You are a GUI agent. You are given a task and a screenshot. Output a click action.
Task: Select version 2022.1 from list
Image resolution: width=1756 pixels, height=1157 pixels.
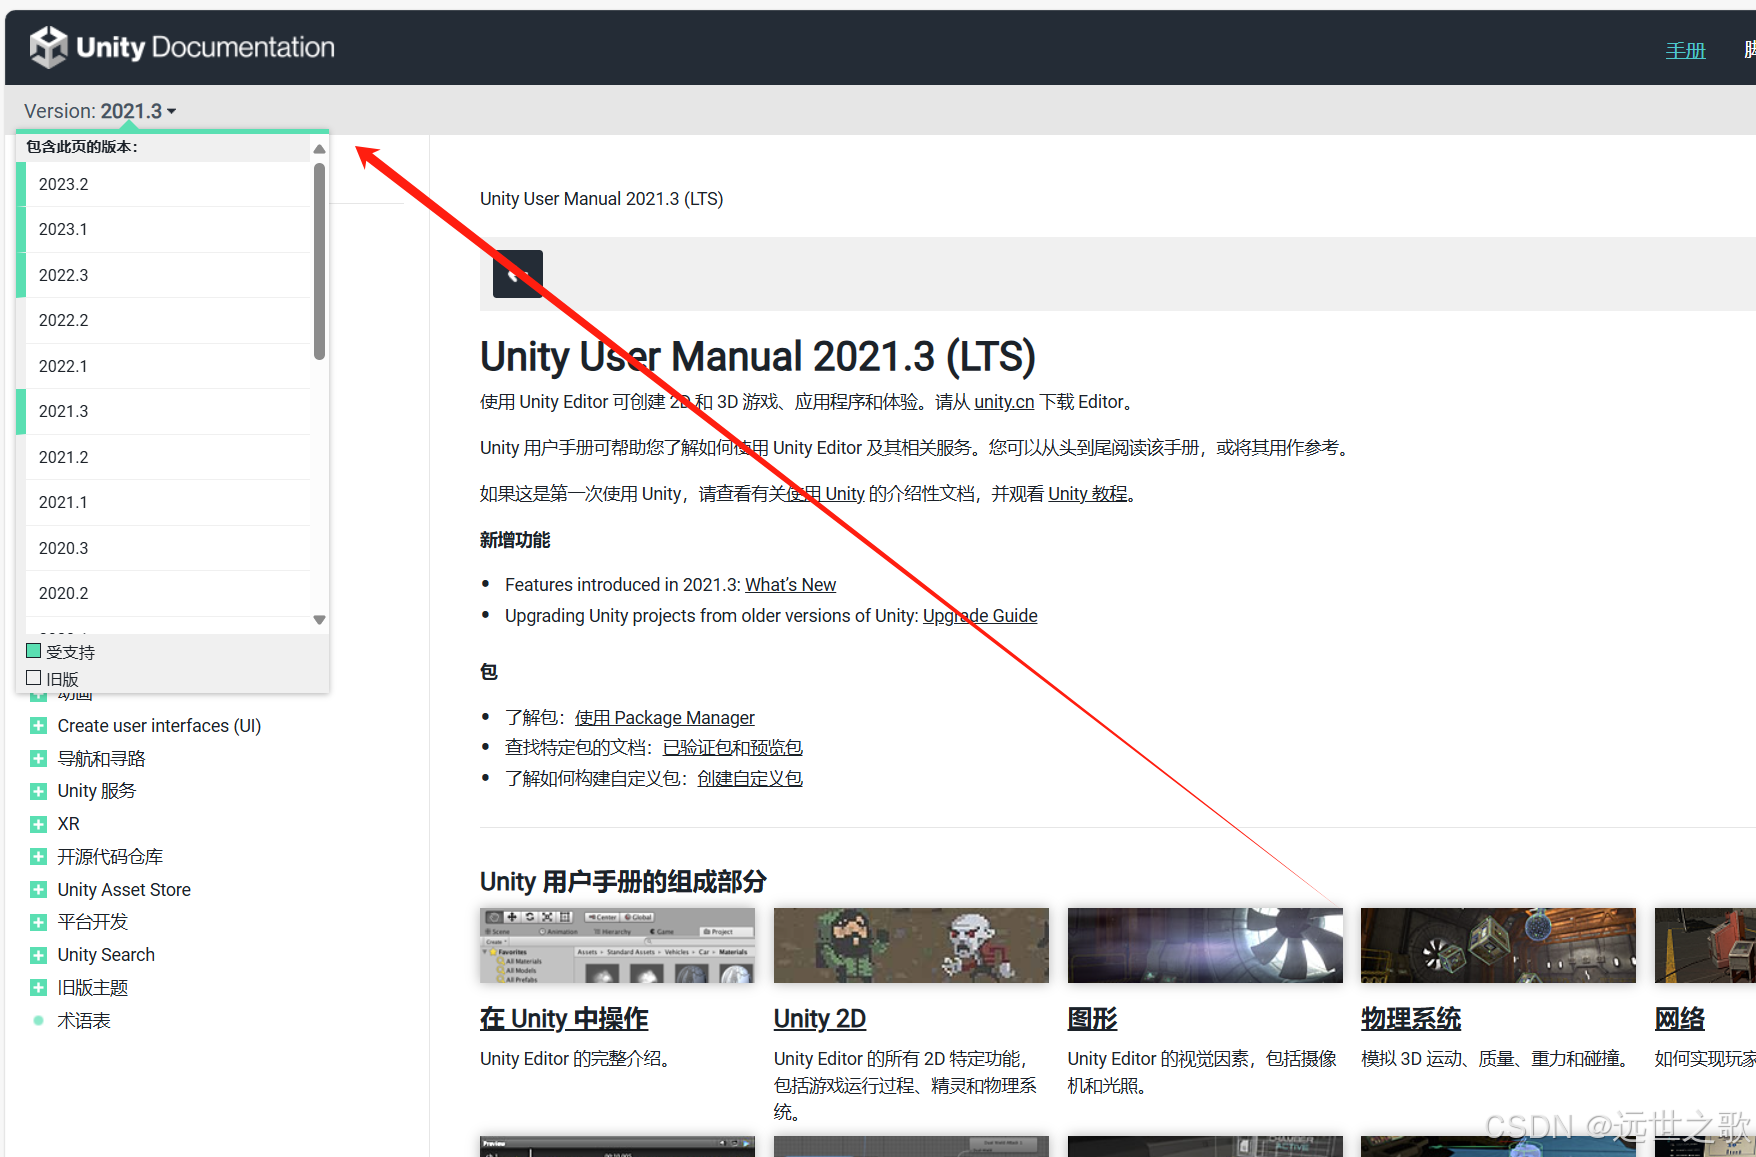coord(168,366)
